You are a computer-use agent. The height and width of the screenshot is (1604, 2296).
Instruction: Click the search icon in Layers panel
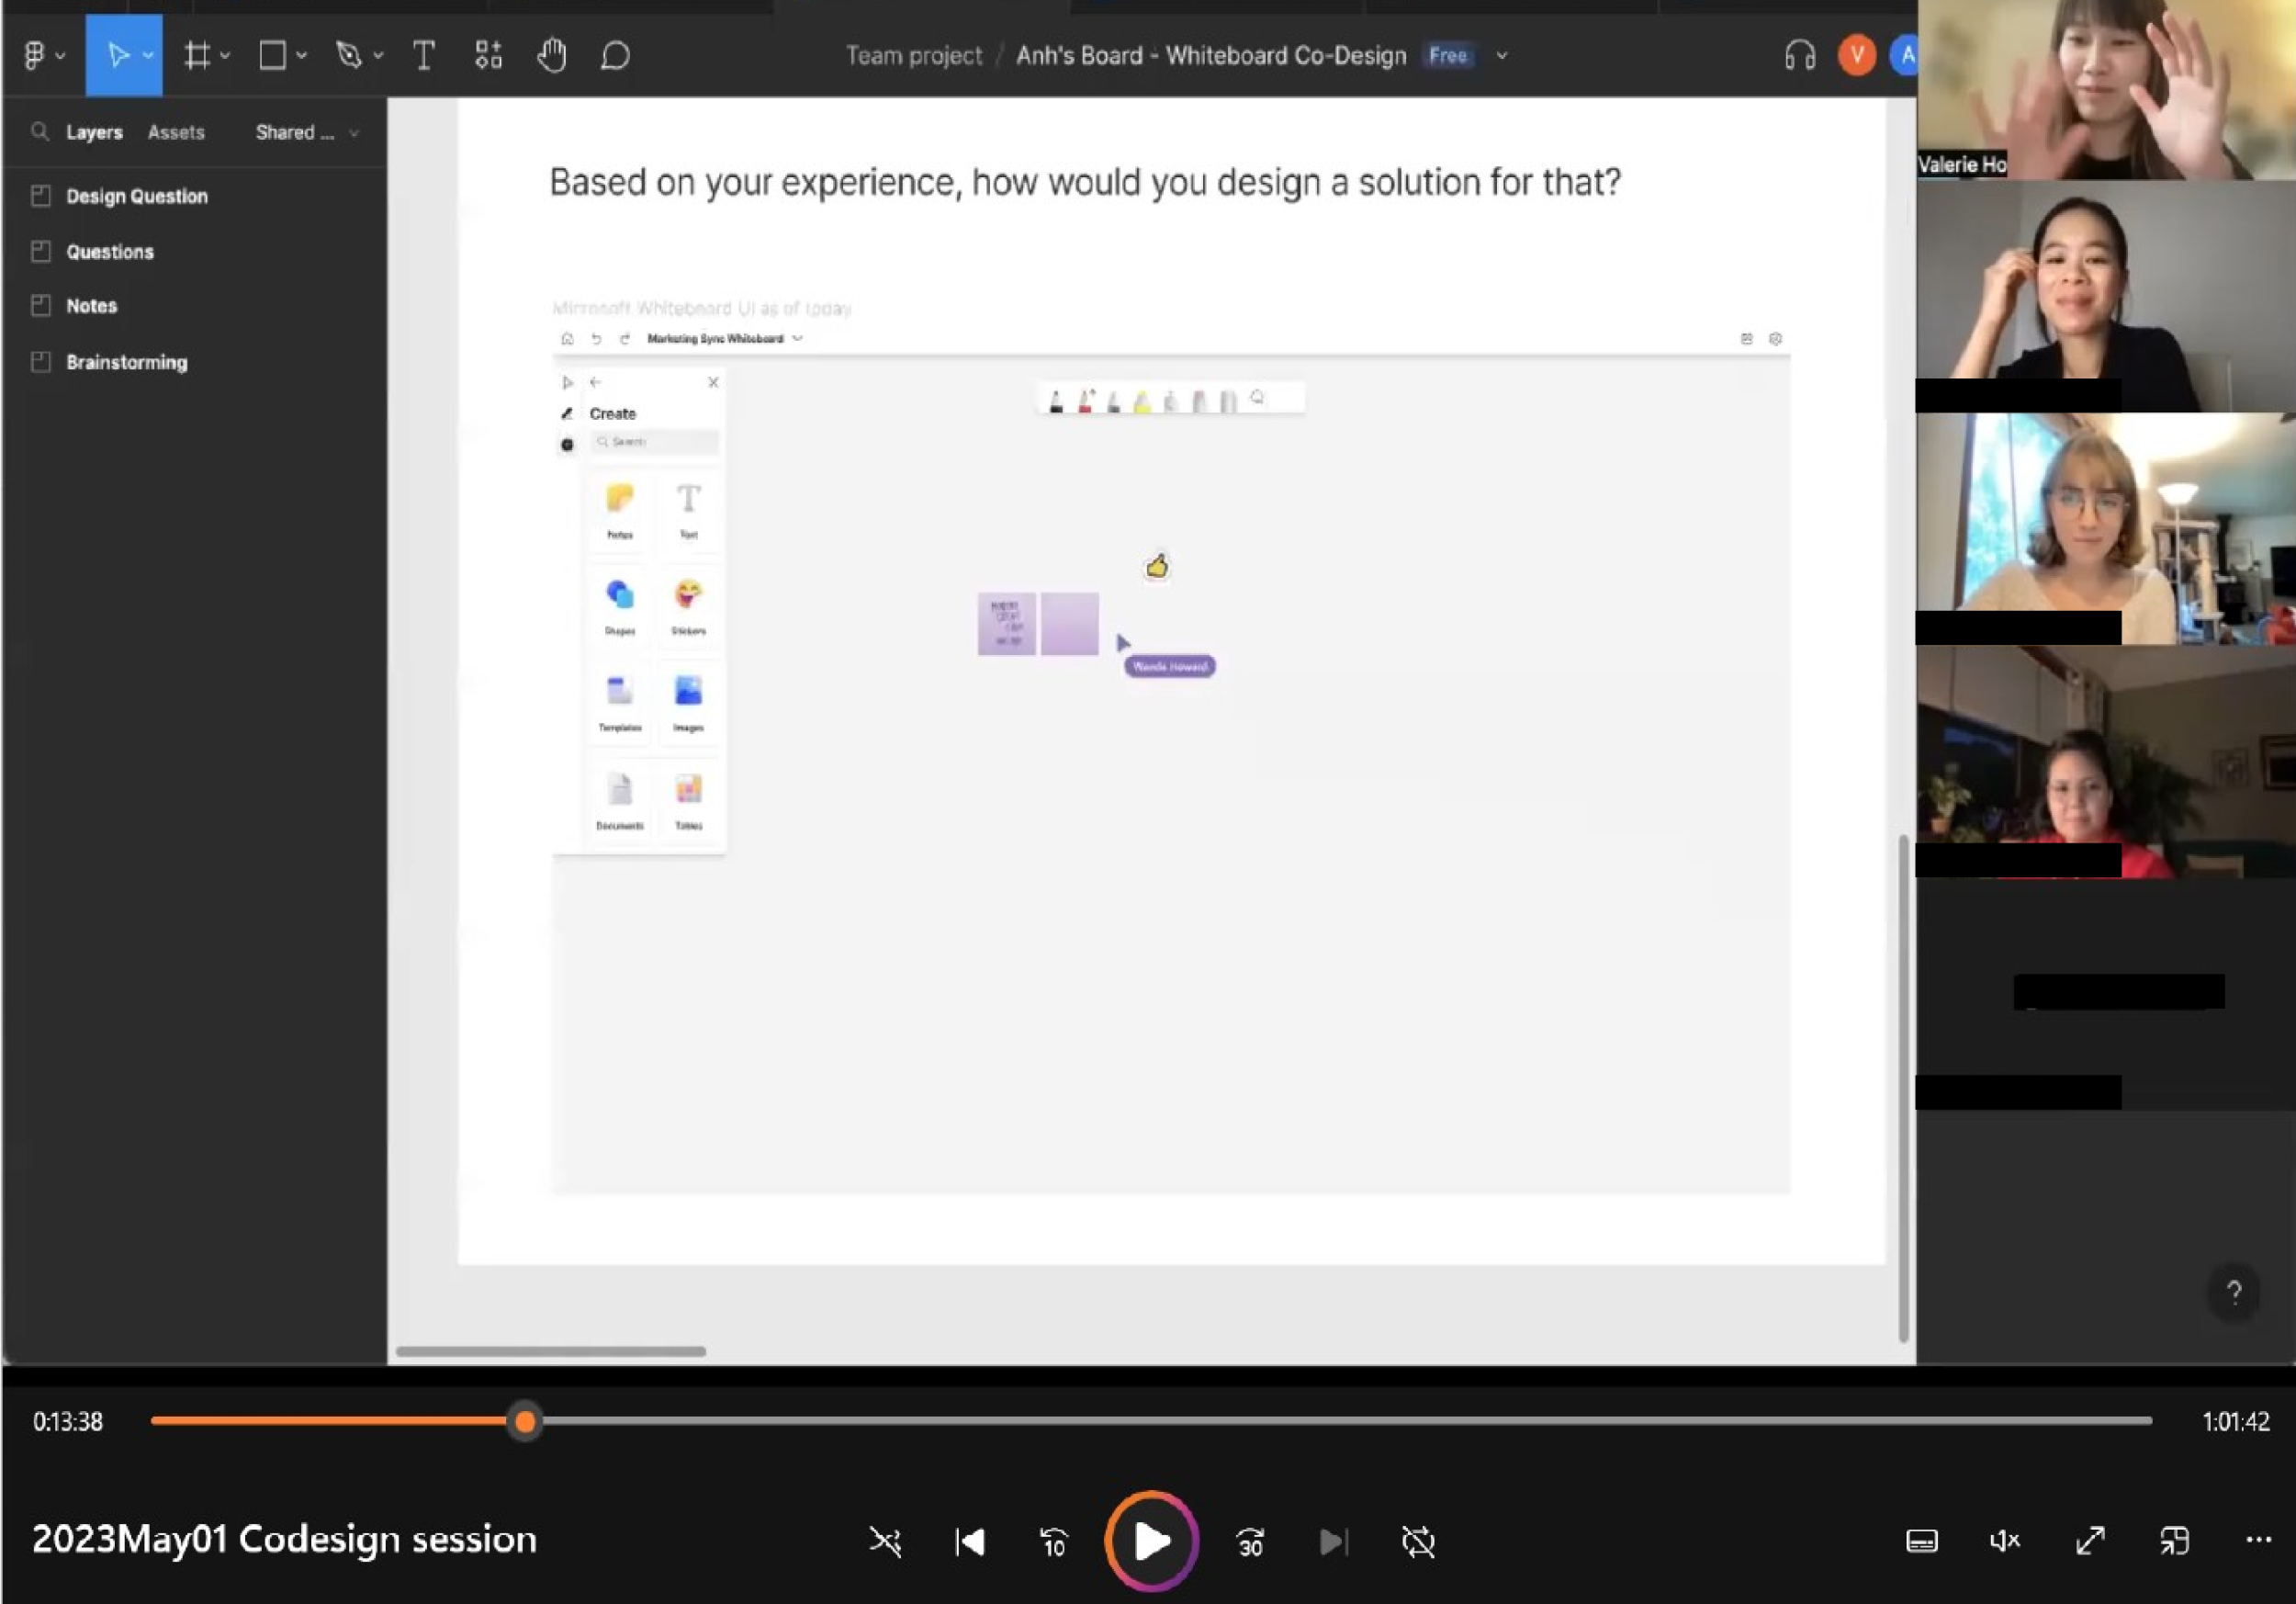[39, 131]
